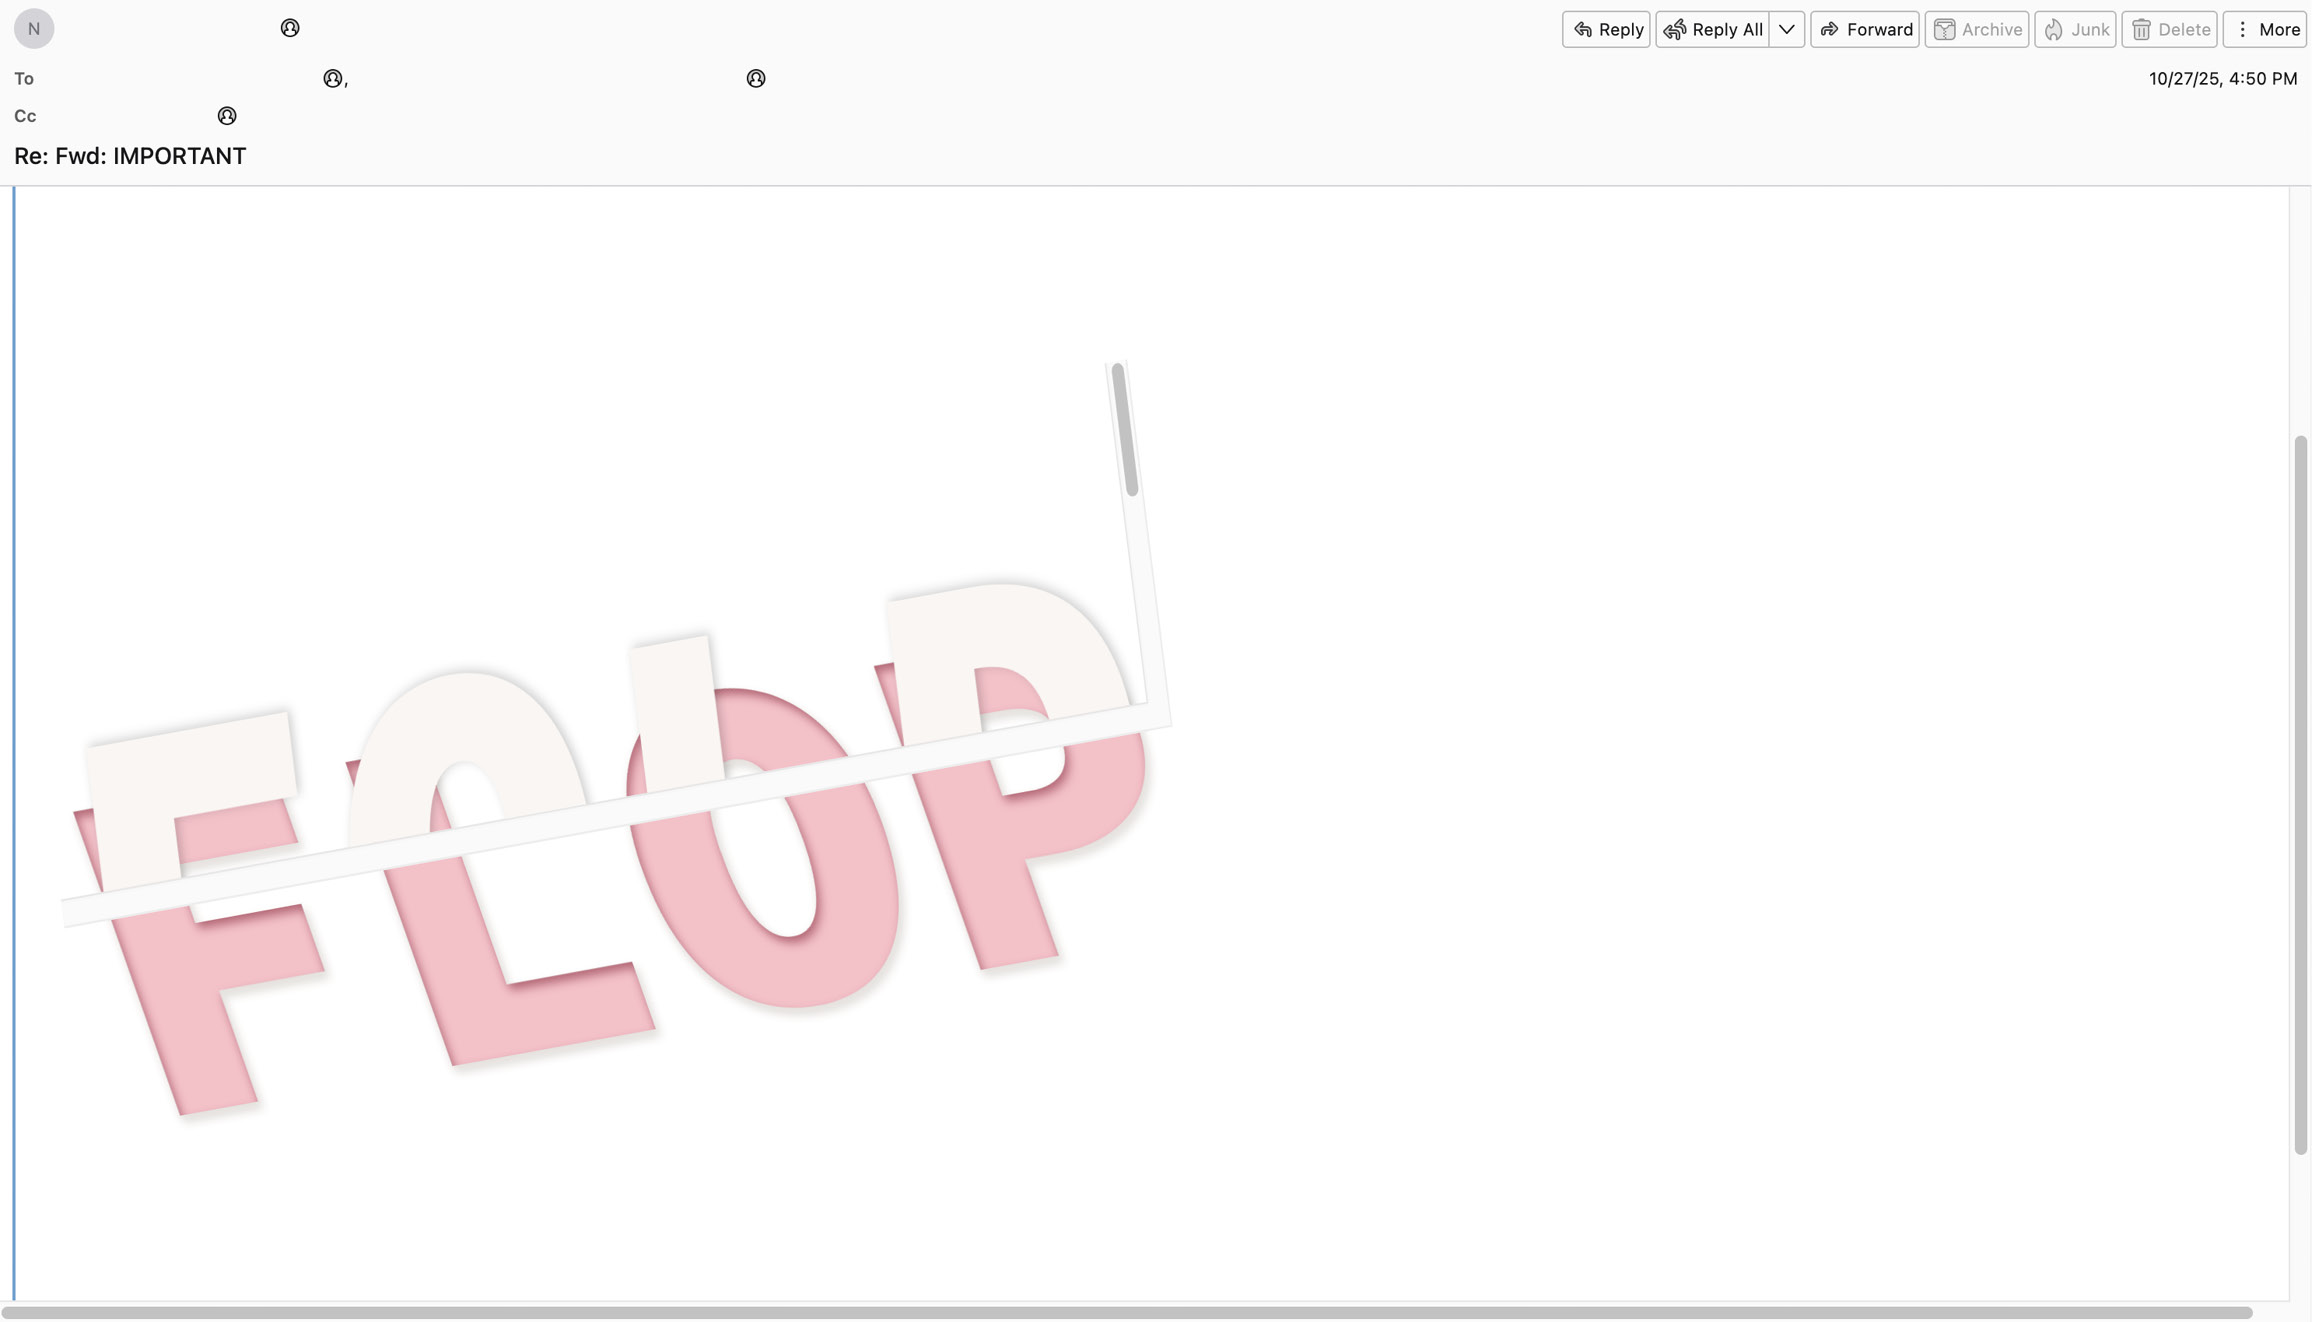Screen dimensions: 2312x1322
Task: Click the sender avatar with letter N
Action: pos(34,29)
